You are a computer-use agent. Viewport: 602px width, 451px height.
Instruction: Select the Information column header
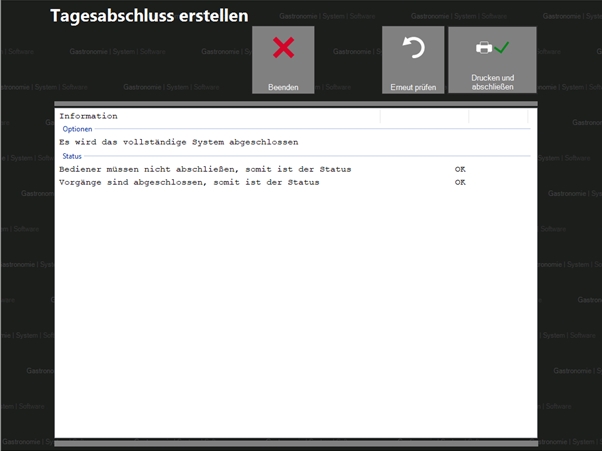click(x=219, y=116)
